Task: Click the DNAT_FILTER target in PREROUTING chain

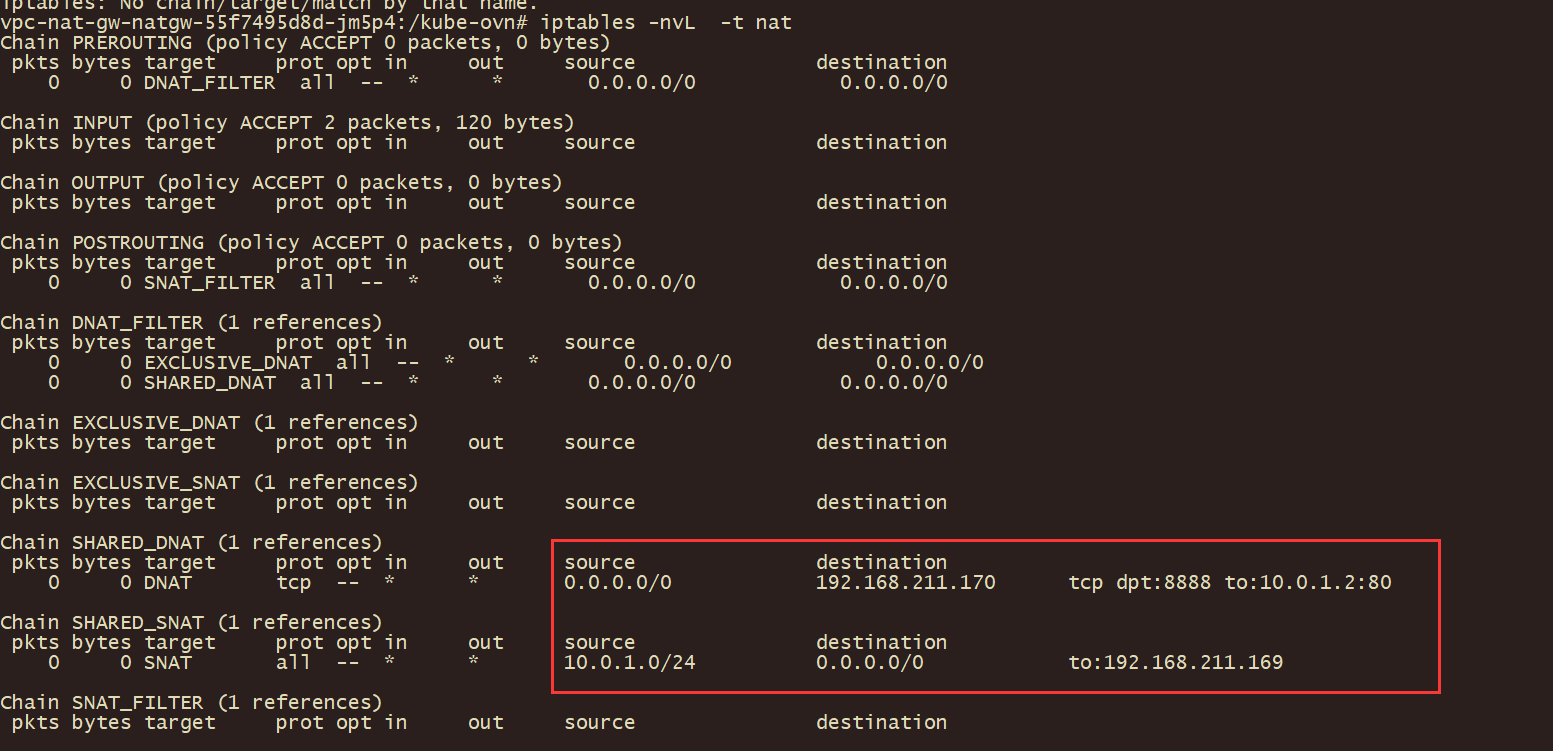Action: pos(209,82)
